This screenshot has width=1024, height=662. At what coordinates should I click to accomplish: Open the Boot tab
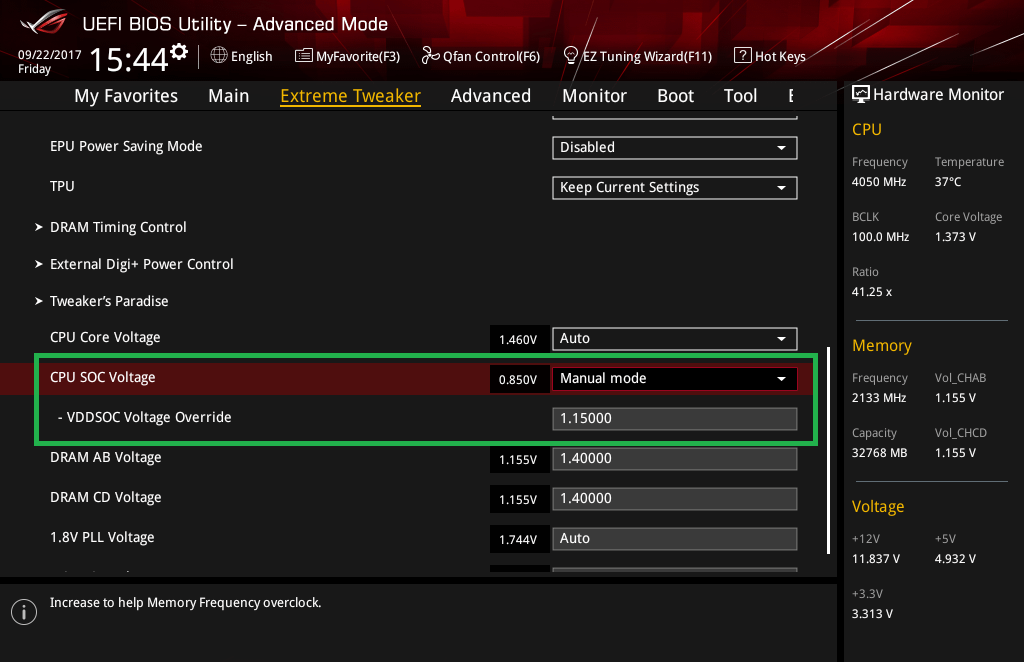pyautogui.click(x=675, y=96)
